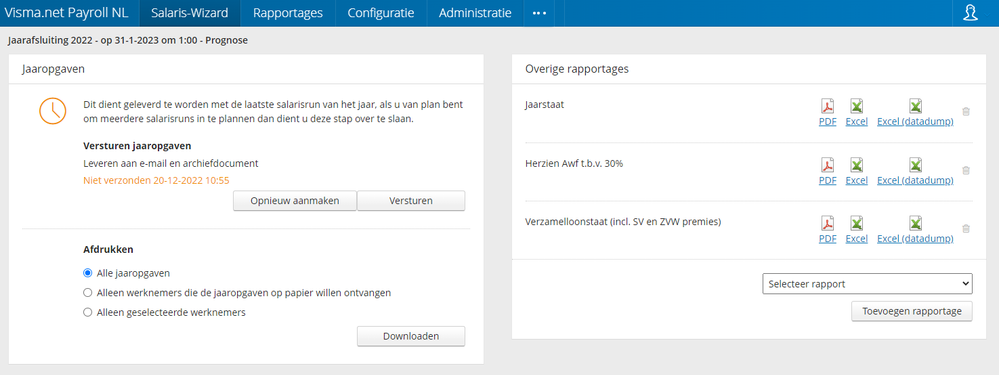999x375 pixels.
Task: Click the Verzamelloonstaat Excel link
Action: [857, 239]
